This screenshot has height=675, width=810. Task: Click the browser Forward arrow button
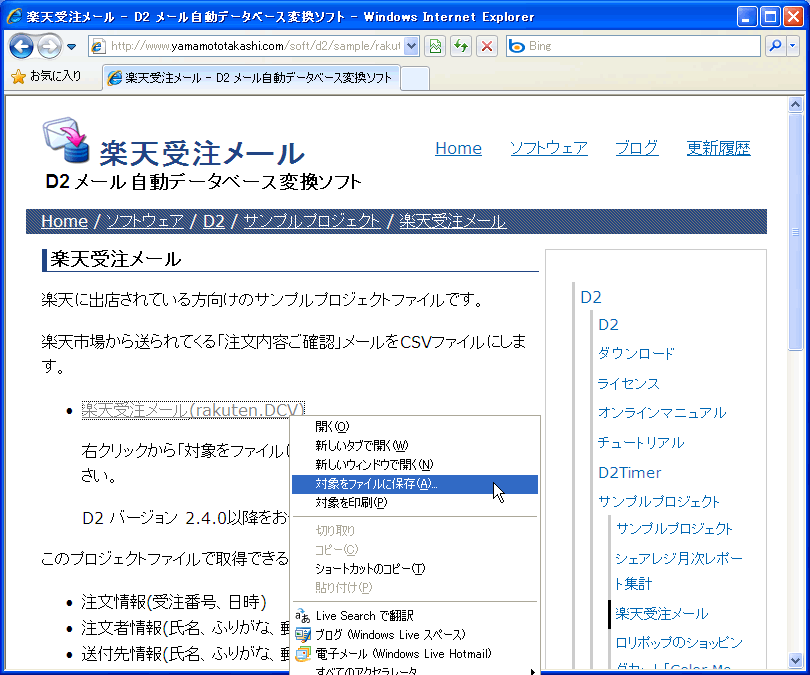[49, 46]
